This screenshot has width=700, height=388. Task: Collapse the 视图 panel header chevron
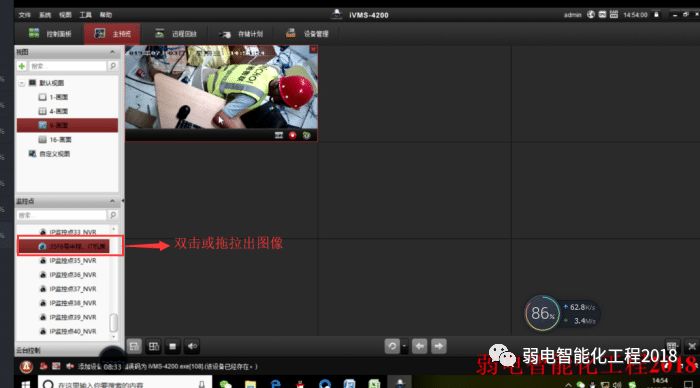point(112,52)
